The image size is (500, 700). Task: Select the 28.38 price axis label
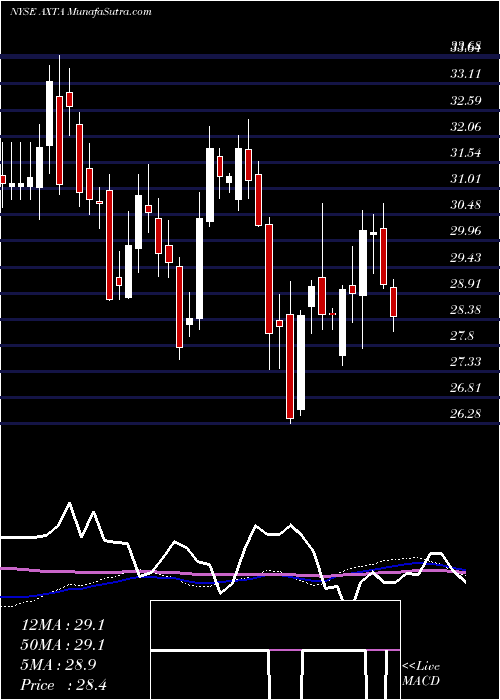click(466, 310)
